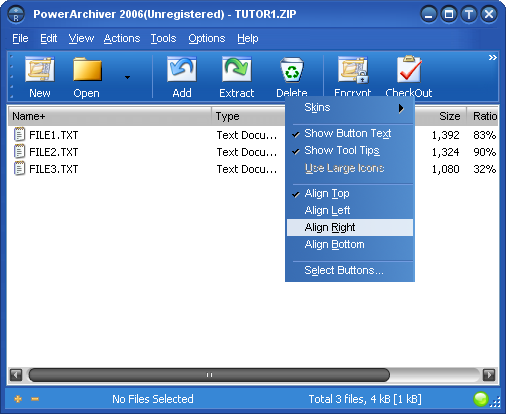Click the green status light icon

pyautogui.click(x=481, y=399)
